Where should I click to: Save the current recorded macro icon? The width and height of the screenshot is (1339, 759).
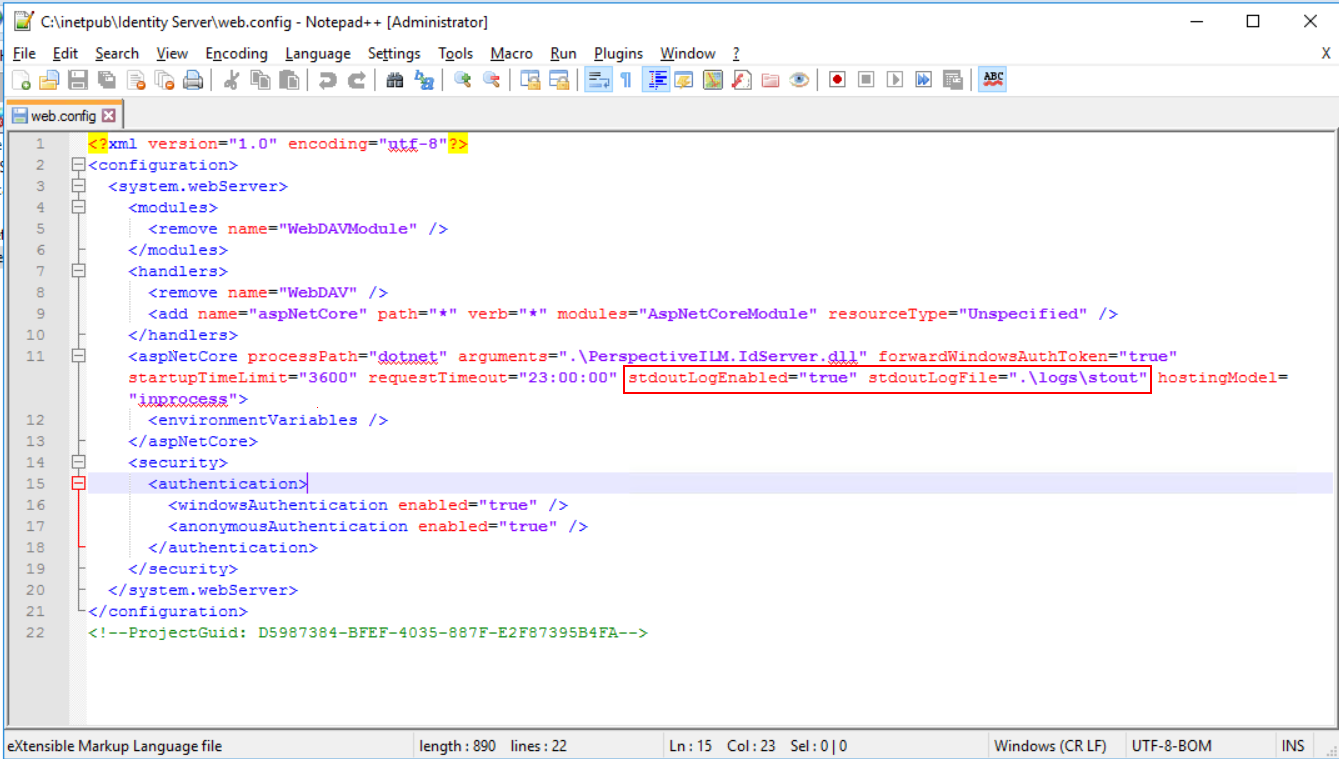tap(953, 81)
